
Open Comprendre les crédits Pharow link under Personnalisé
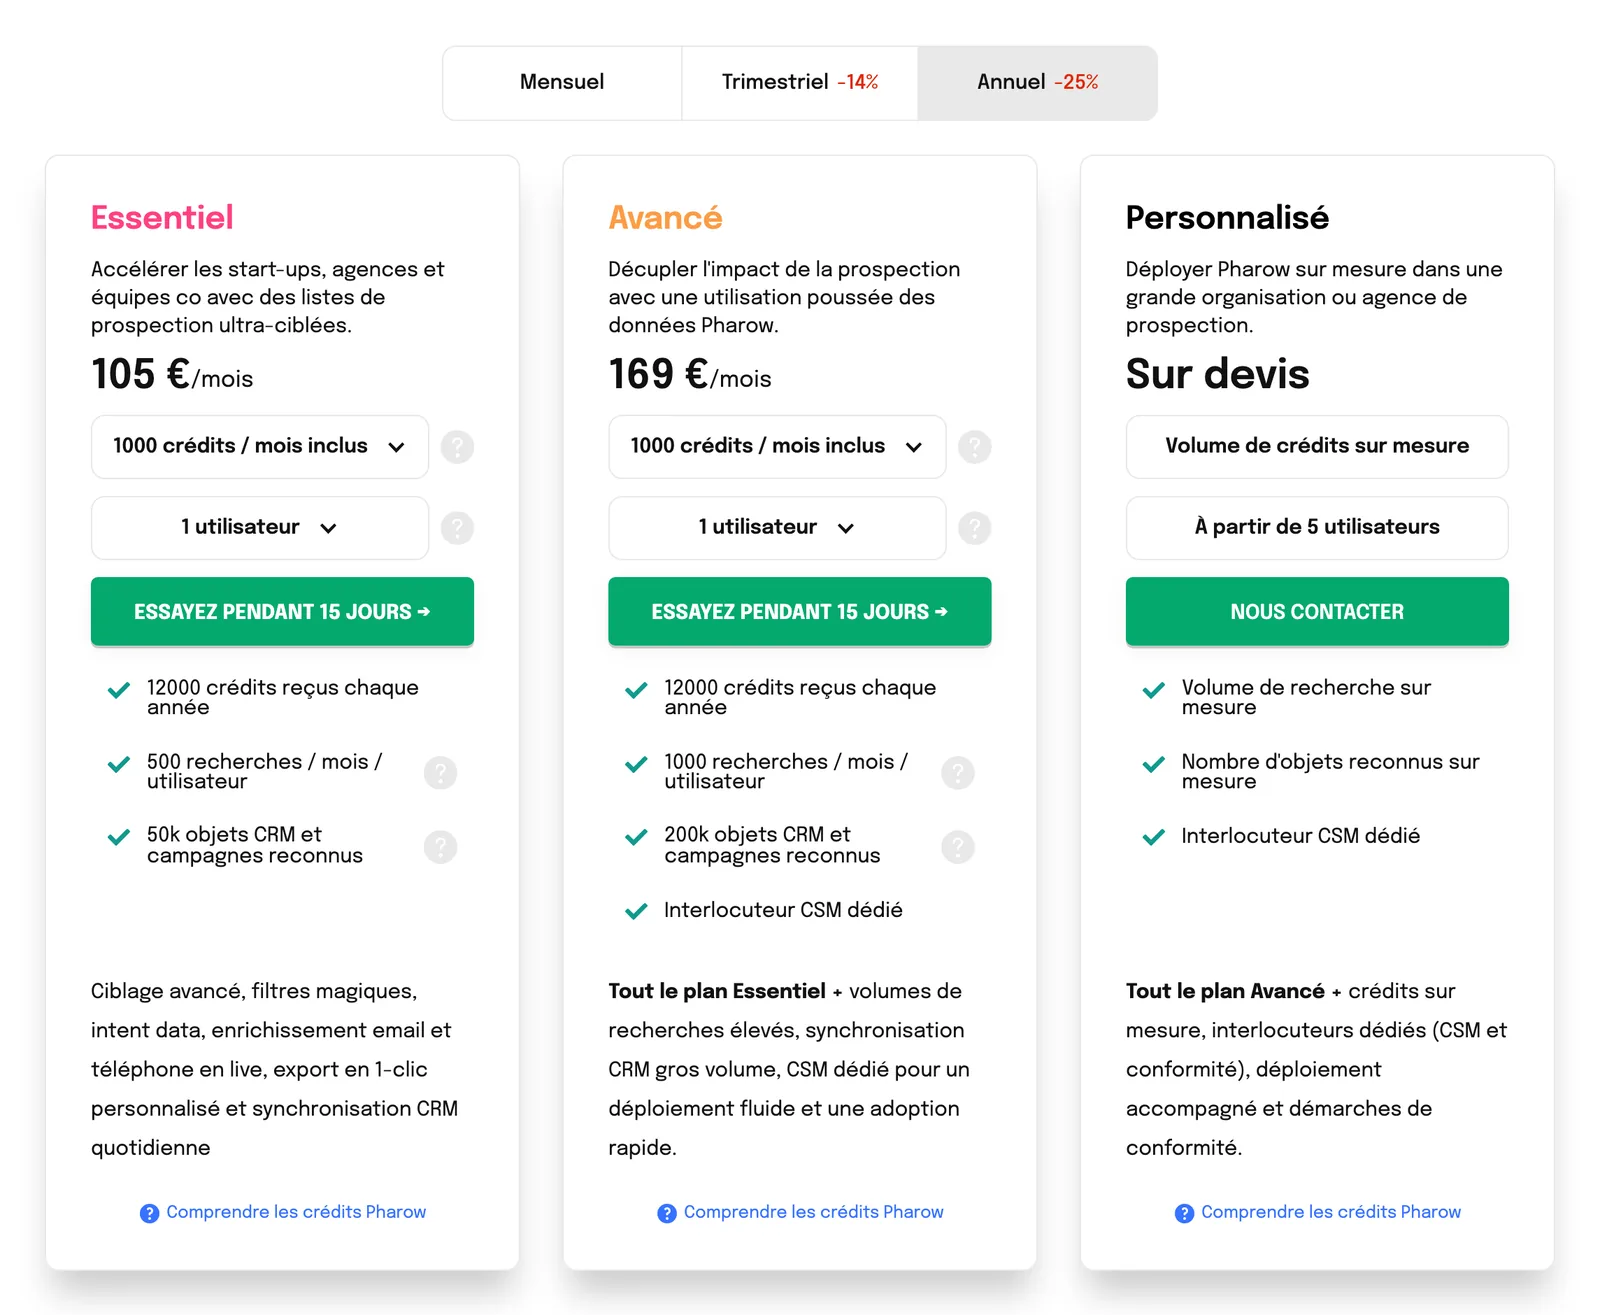[1318, 1212]
